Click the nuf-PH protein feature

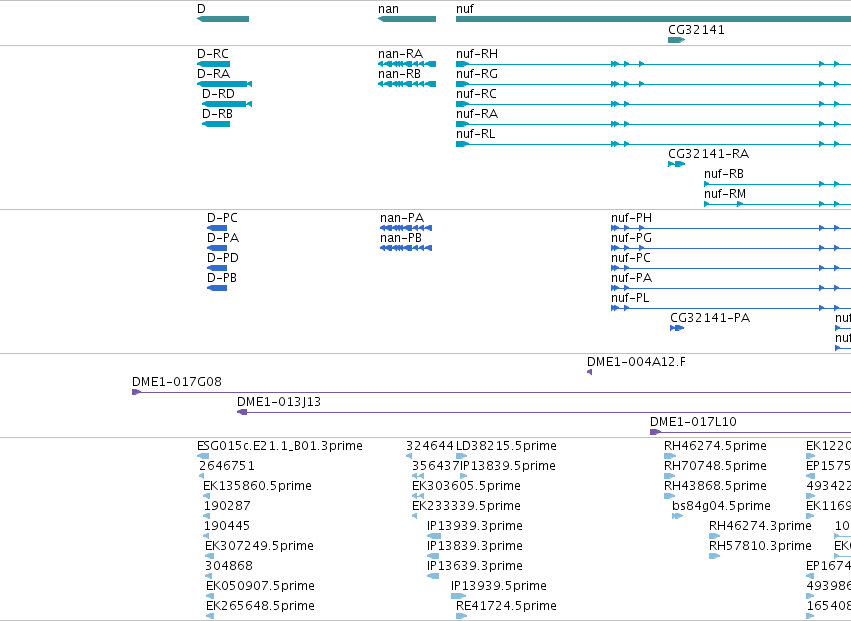click(731, 228)
